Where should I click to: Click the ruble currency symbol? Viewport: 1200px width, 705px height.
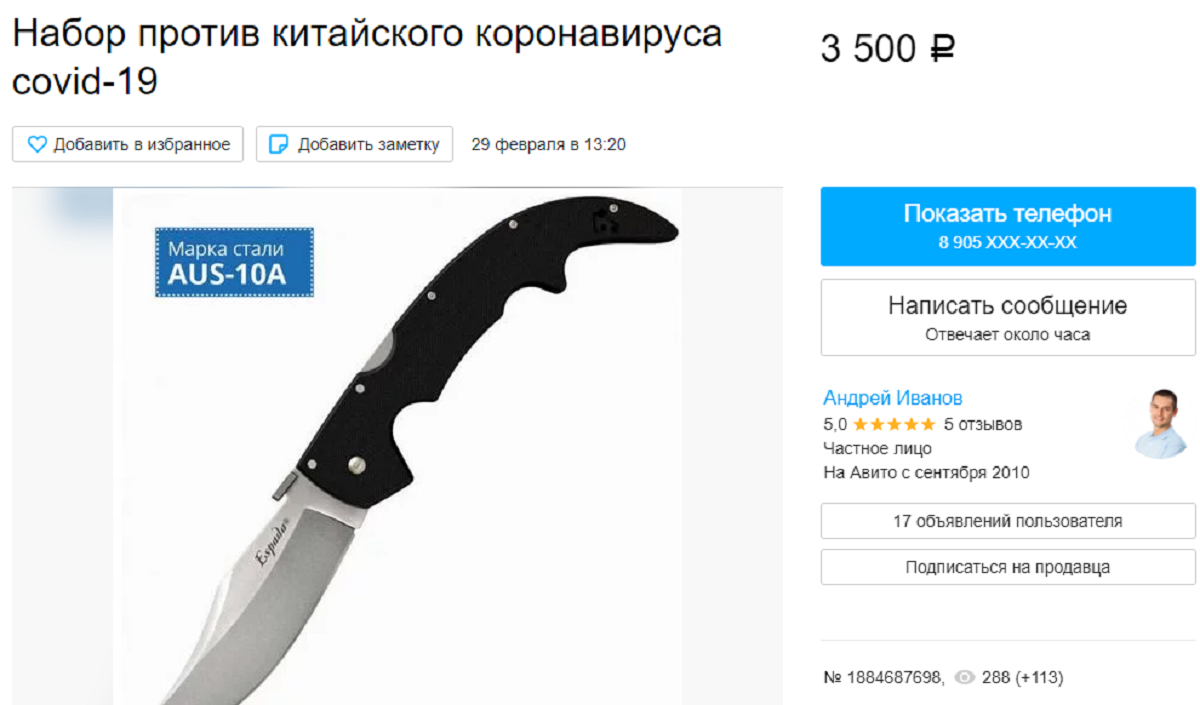pyautogui.click(x=941, y=48)
